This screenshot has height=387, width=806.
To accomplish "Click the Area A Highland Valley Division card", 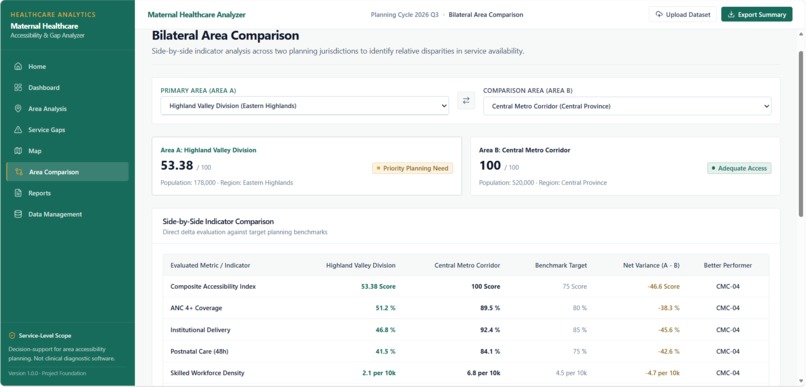I will click(x=306, y=166).
